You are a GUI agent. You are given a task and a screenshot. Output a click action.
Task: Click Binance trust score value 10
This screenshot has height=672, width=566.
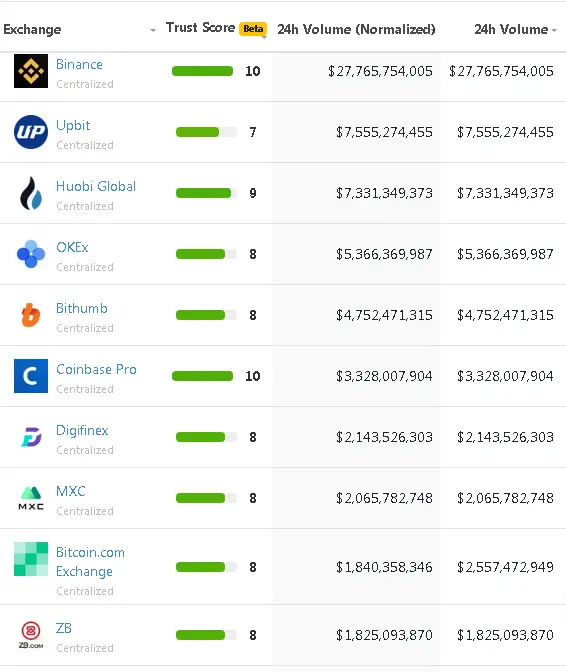pos(253,71)
